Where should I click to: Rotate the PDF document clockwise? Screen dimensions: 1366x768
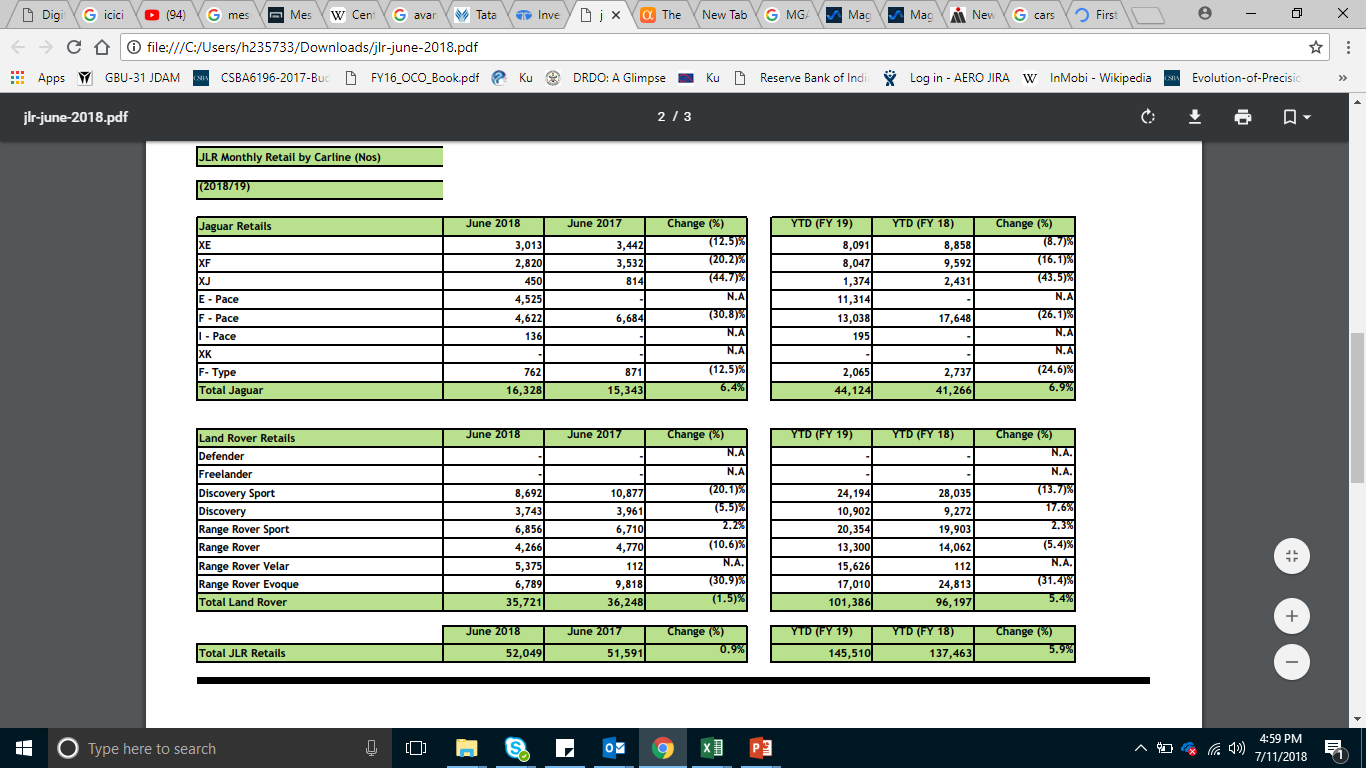point(1147,117)
